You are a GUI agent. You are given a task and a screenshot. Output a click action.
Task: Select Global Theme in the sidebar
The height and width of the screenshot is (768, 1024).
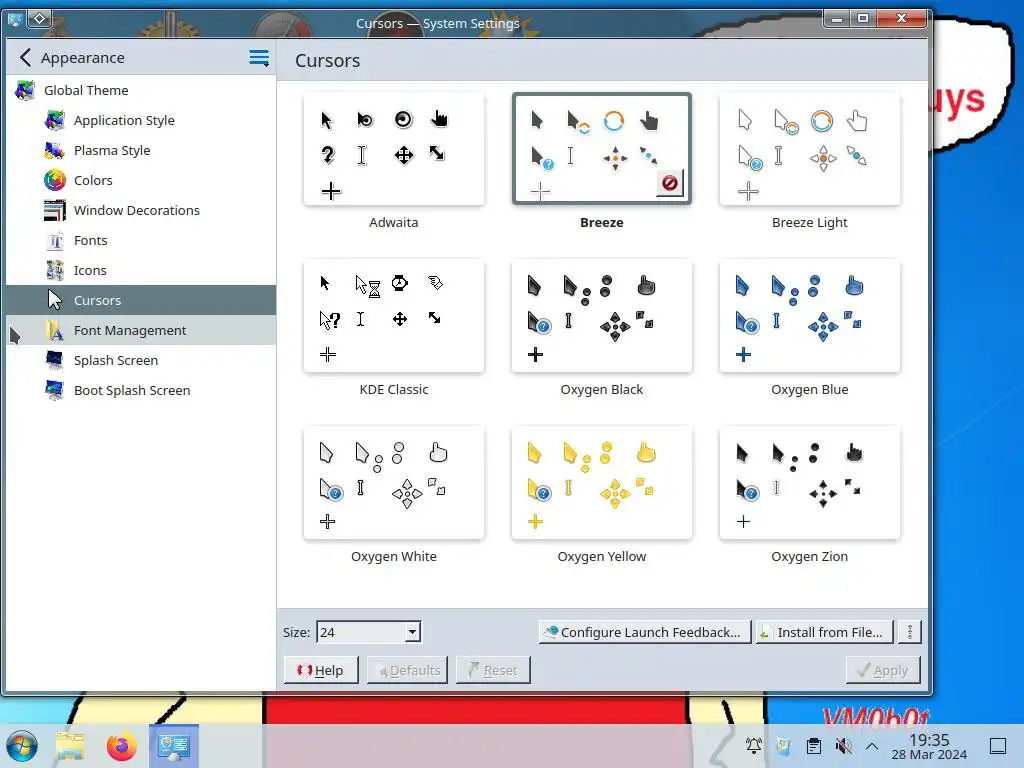coord(141,90)
